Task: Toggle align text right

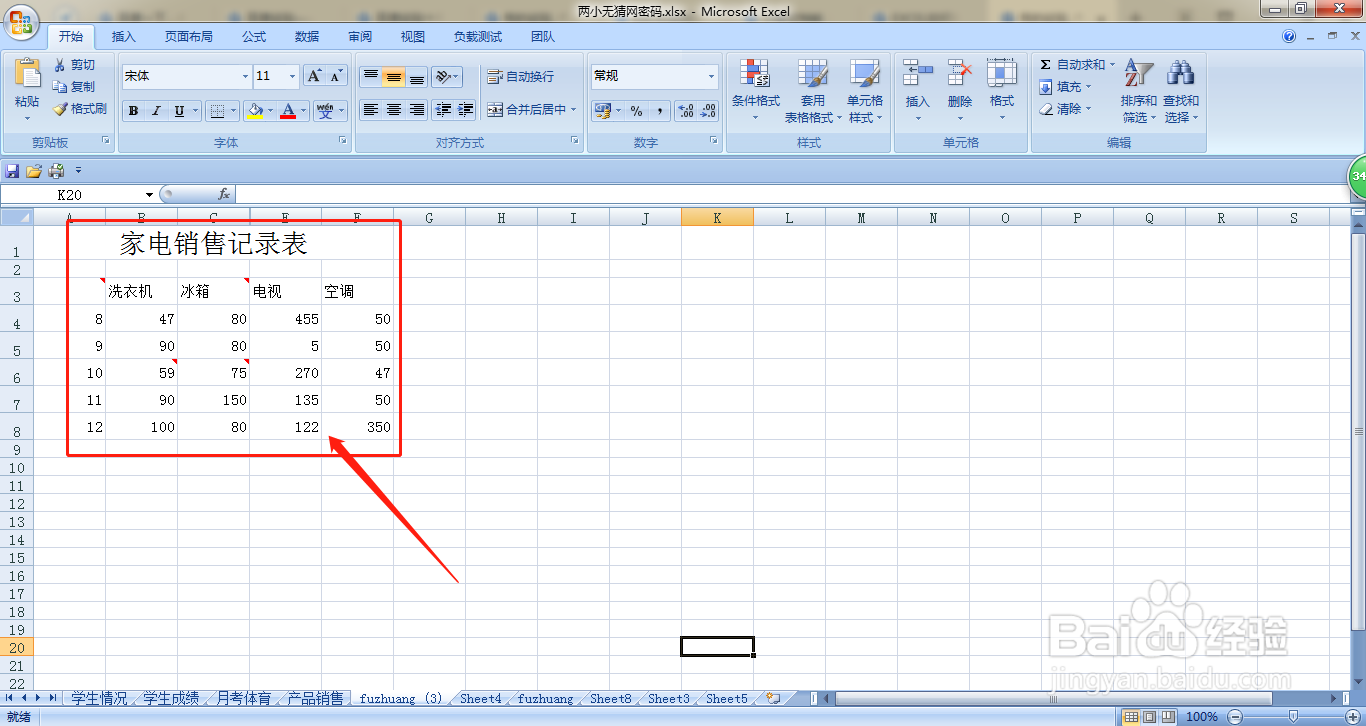Action: click(417, 110)
